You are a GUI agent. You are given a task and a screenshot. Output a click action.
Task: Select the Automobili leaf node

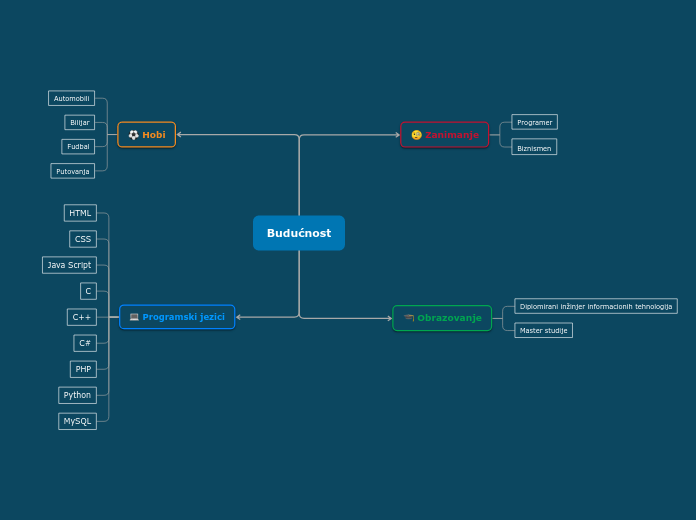pos(71,99)
